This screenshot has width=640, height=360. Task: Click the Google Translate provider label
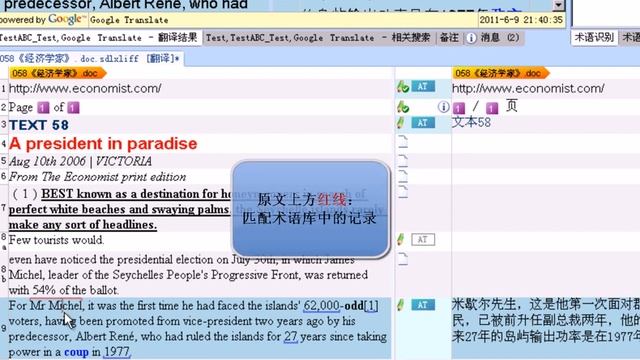129,20
